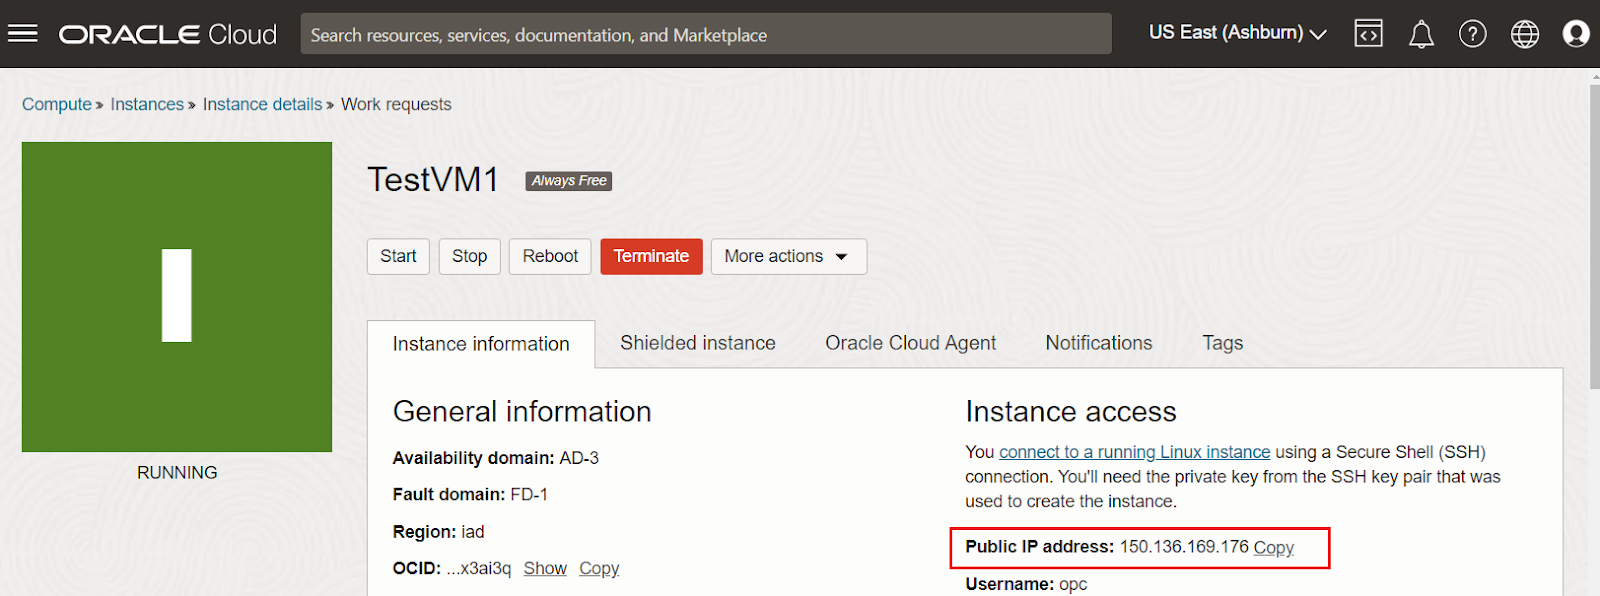Screen dimensions: 1600x596
Task: Open the Cloud Shell developer tools icon
Action: [x=1368, y=34]
